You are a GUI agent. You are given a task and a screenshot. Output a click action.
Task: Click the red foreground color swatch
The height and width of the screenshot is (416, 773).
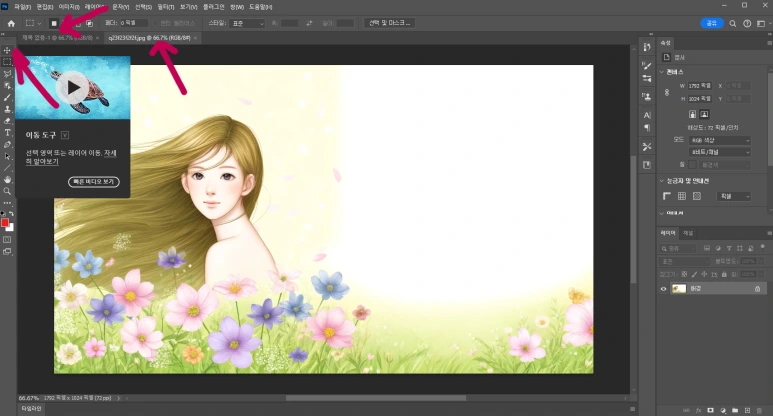pos(5,222)
